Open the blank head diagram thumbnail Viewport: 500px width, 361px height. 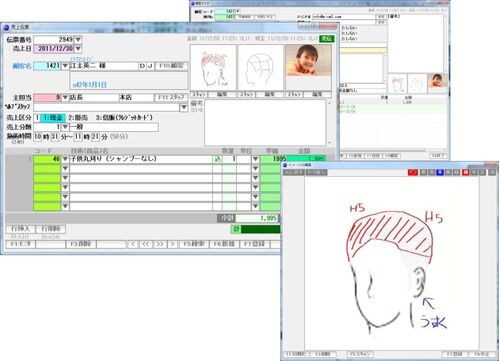(x=260, y=68)
